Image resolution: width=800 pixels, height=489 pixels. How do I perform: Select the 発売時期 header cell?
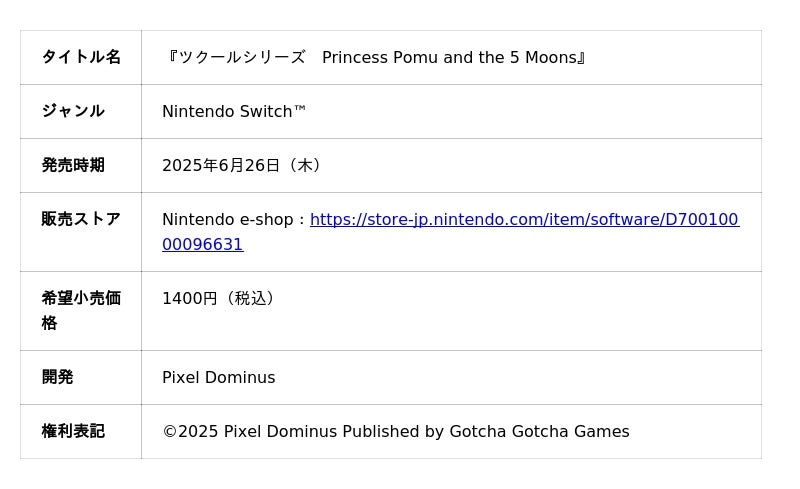(73, 166)
